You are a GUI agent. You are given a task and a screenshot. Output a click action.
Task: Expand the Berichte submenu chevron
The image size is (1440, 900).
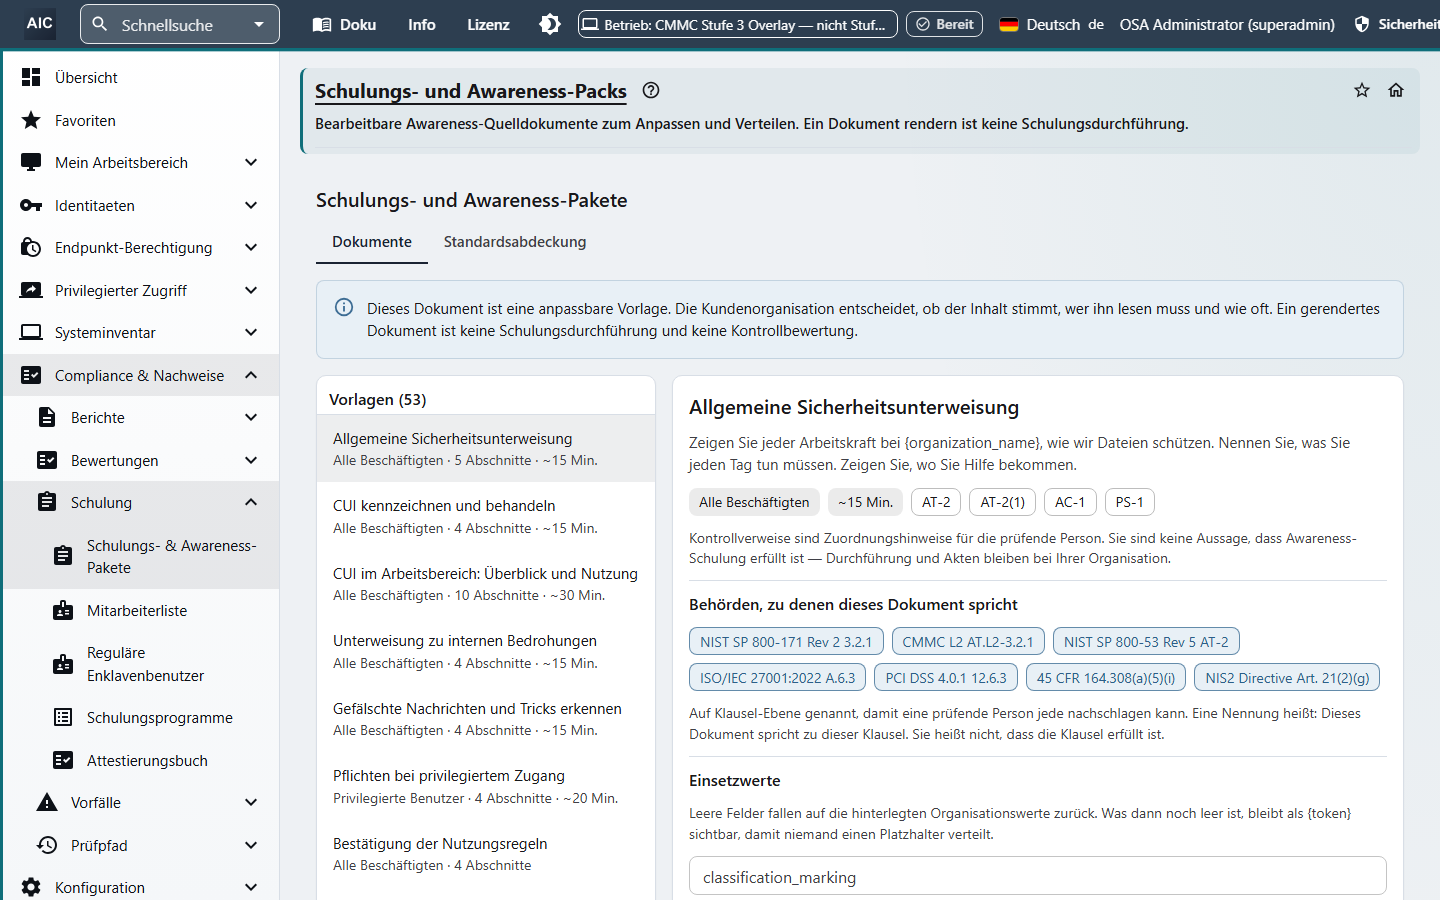pyautogui.click(x=251, y=417)
